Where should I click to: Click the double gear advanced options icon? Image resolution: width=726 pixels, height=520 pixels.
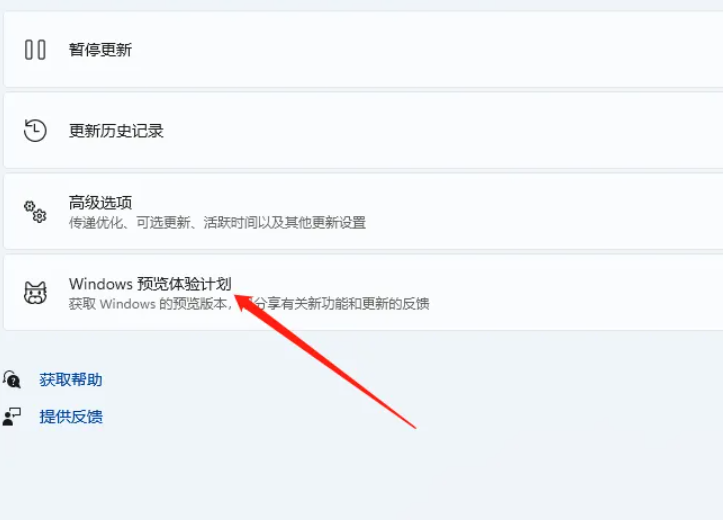(35, 212)
